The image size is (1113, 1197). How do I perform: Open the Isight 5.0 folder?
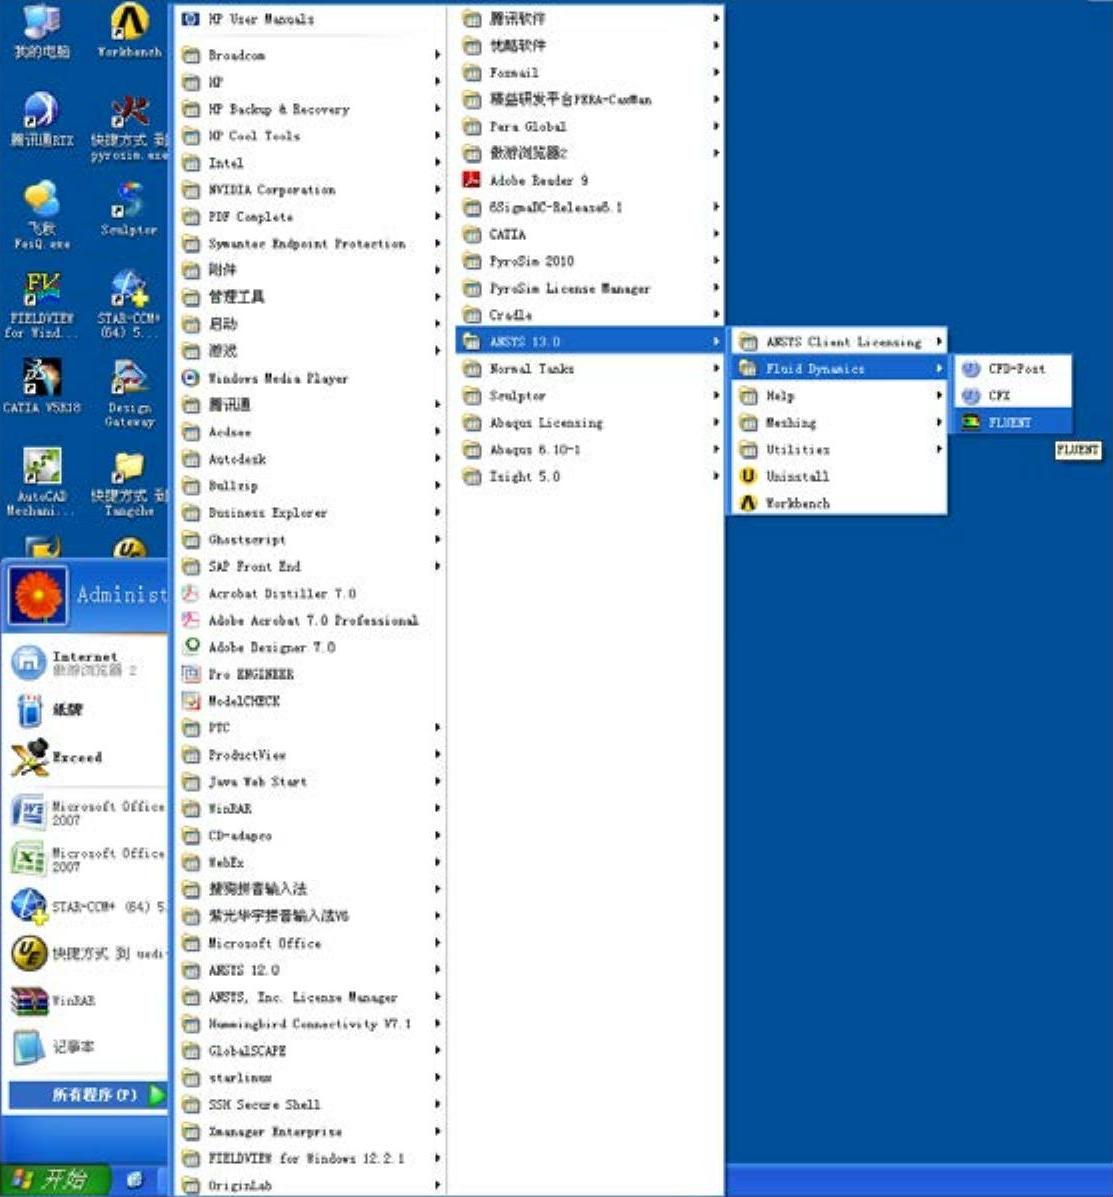[589, 476]
